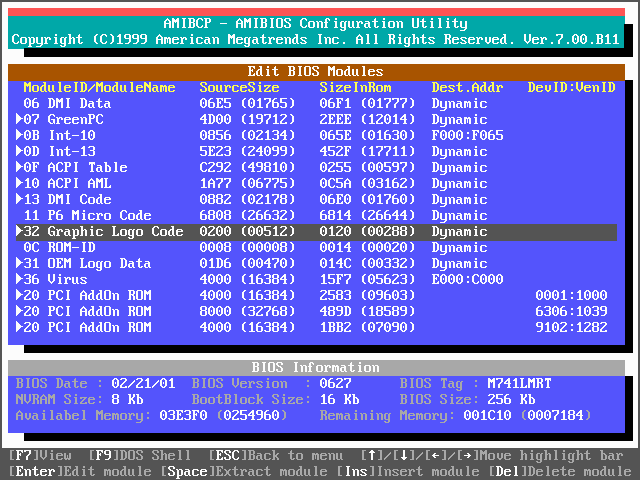Click the BIOS Size value 256 Kb
This screenshot has width=640, height=480.
[511, 399]
